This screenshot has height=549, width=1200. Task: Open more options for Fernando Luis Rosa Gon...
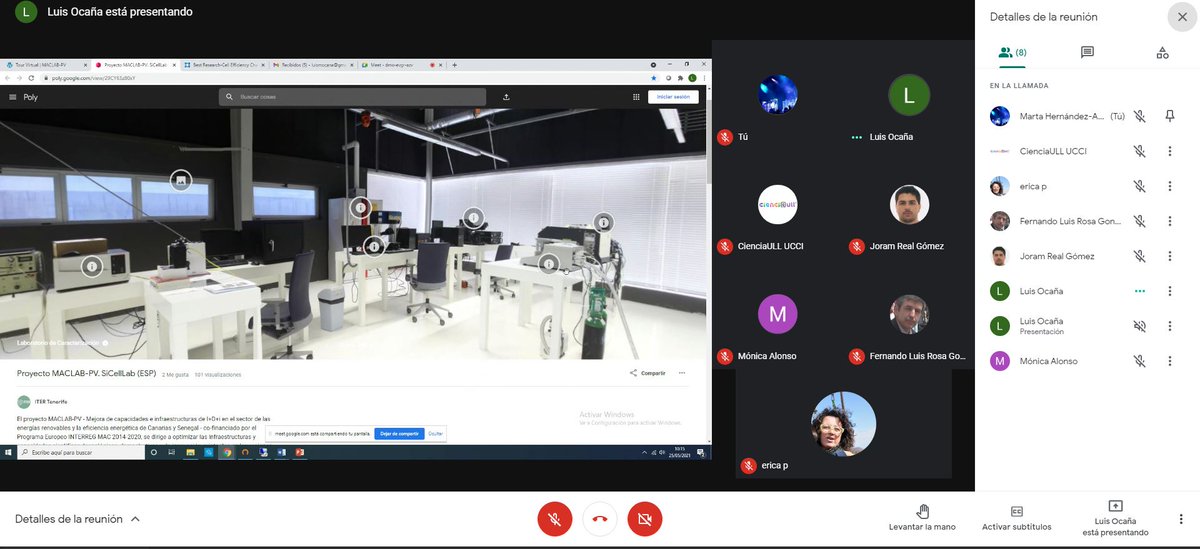(1170, 221)
